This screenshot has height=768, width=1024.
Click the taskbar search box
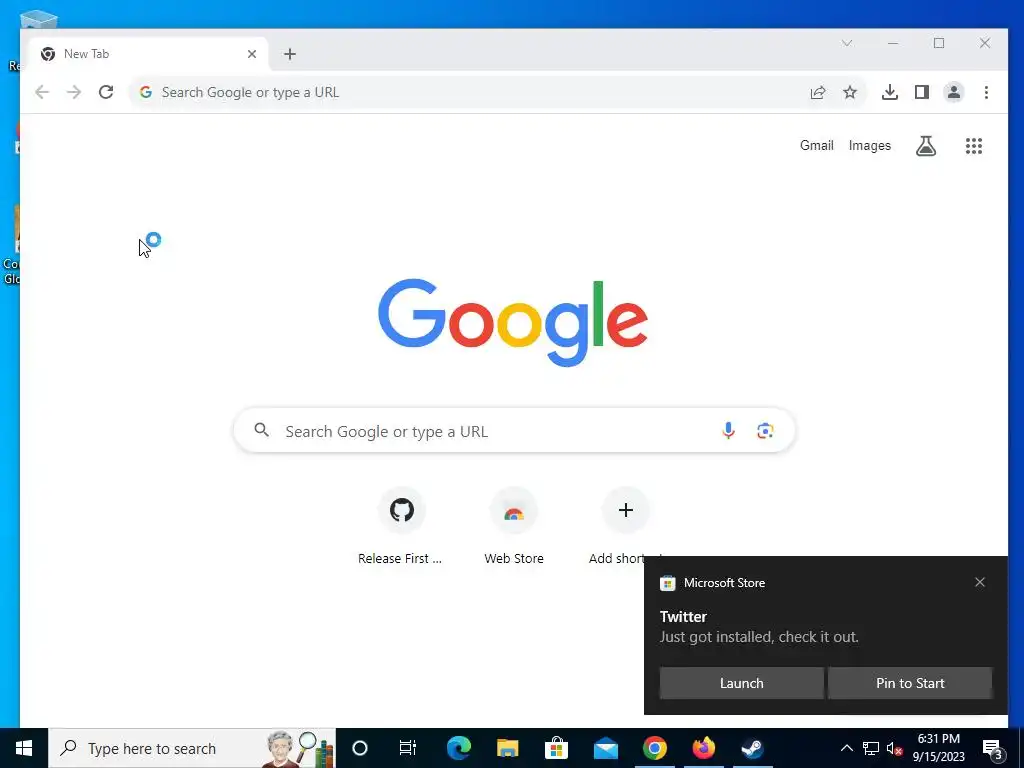(x=192, y=748)
